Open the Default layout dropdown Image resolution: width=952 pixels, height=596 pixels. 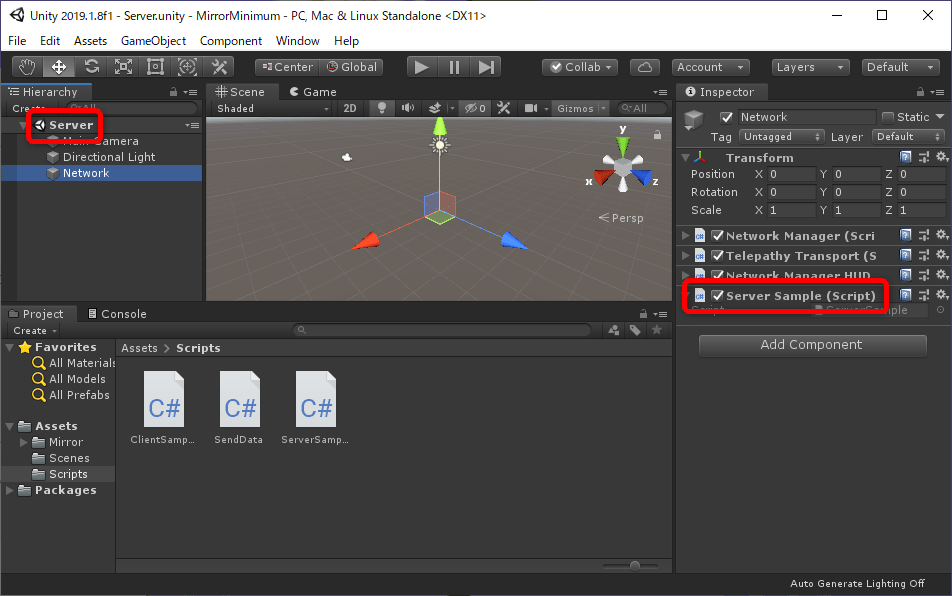coord(900,67)
